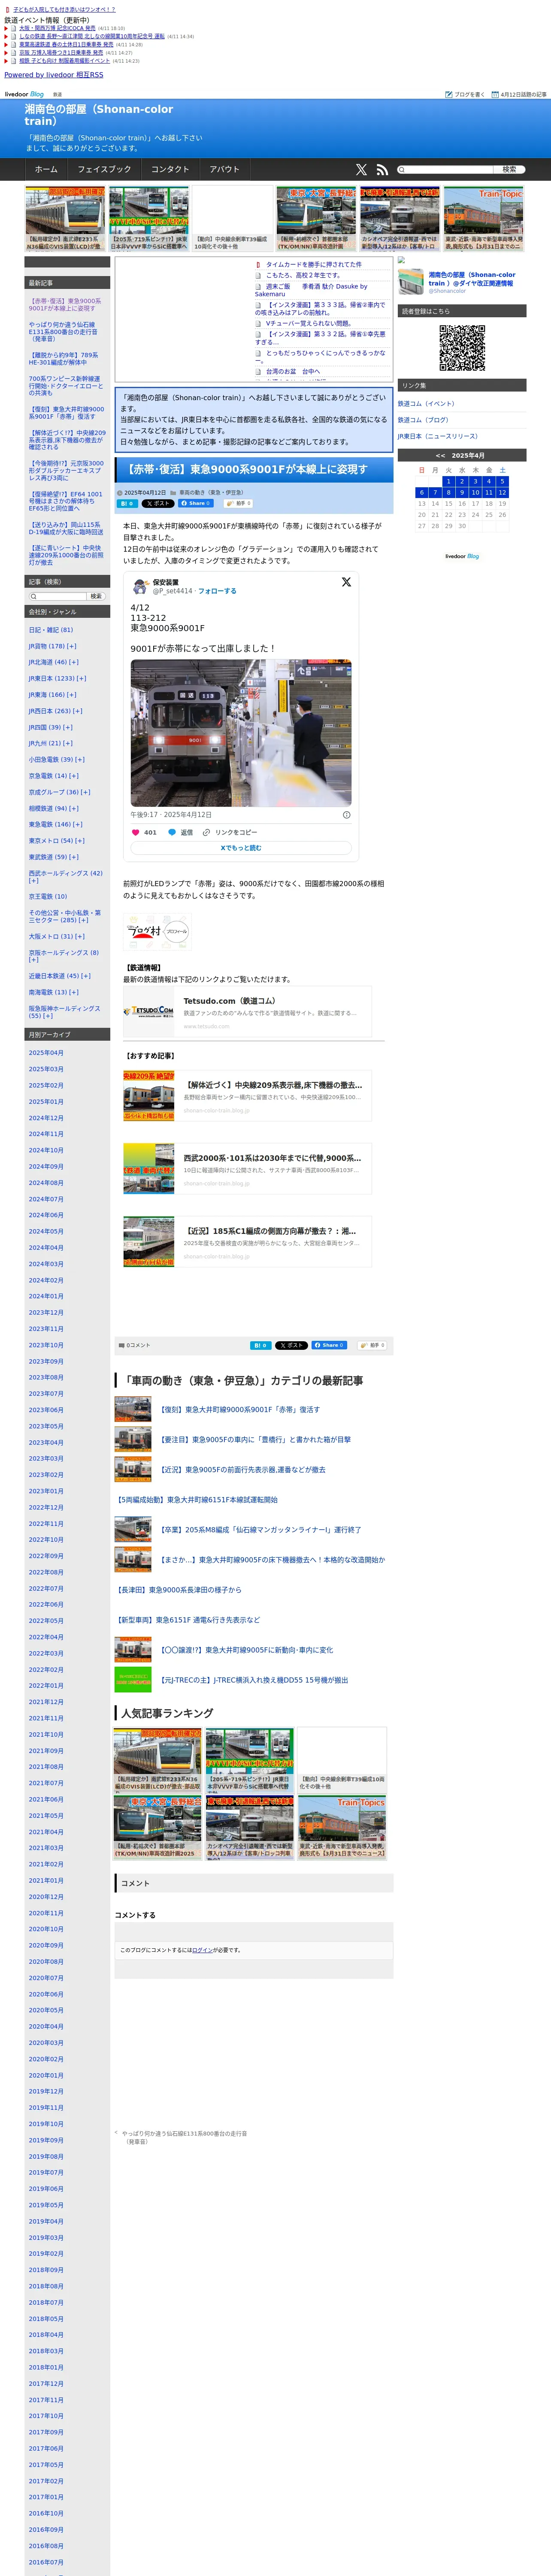Select calendar date 6
551x2576 pixels.
click(422, 492)
